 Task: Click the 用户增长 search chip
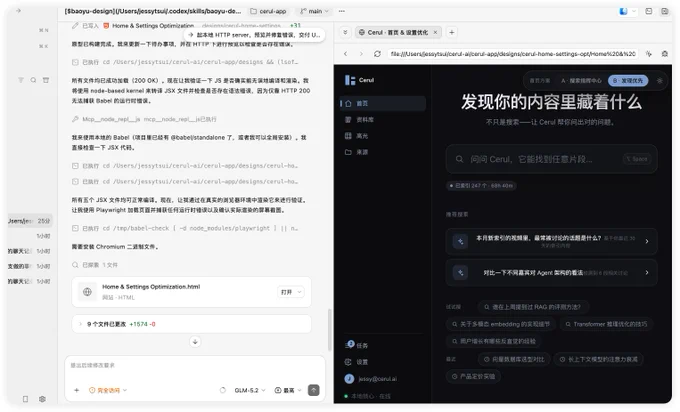[494, 341]
